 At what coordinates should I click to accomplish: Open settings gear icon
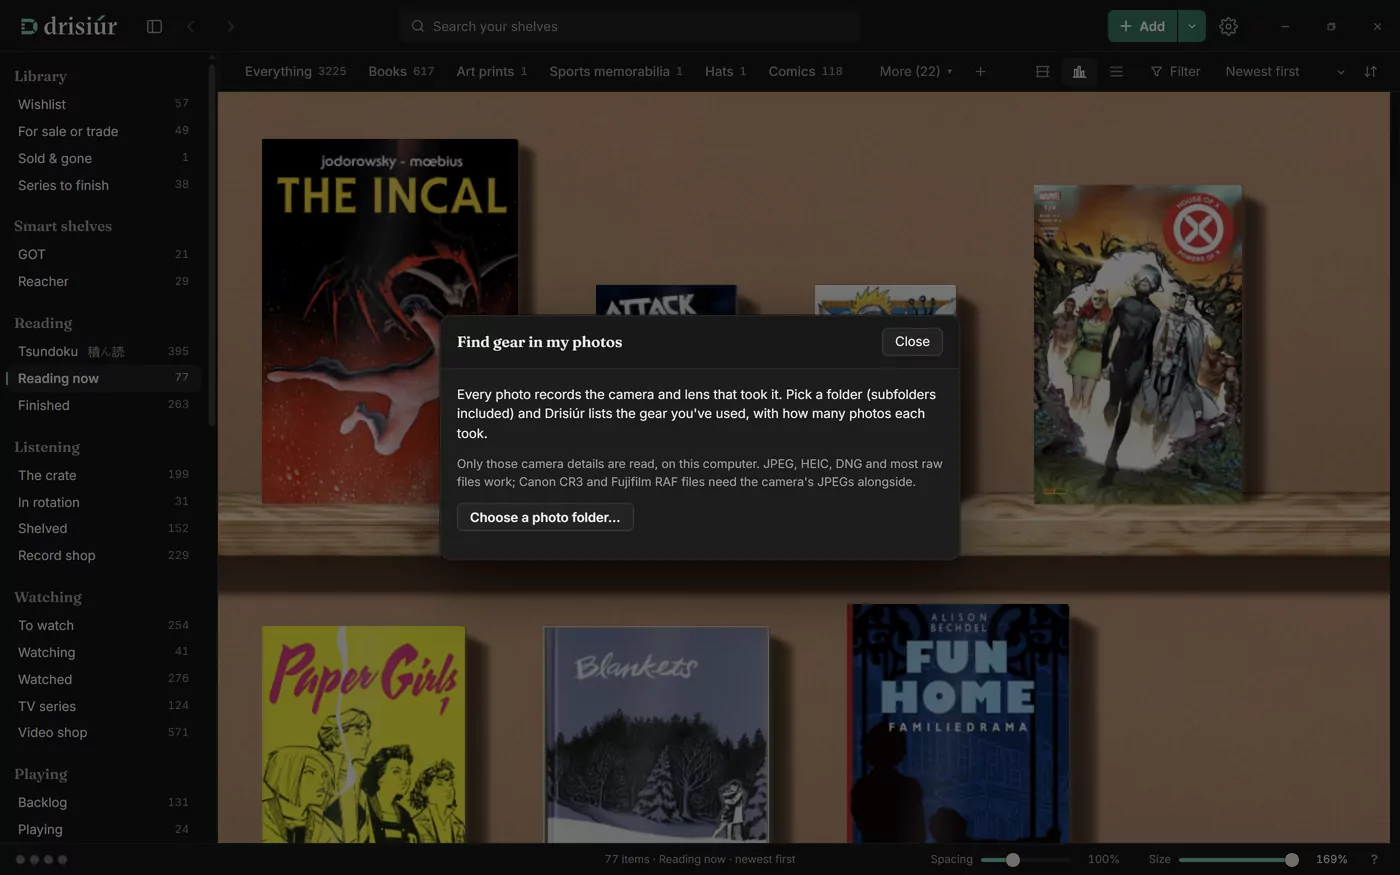[1228, 27]
